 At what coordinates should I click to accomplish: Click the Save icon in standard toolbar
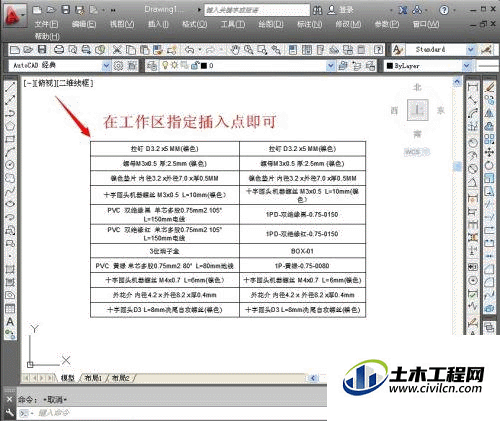pyautogui.click(x=42, y=50)
